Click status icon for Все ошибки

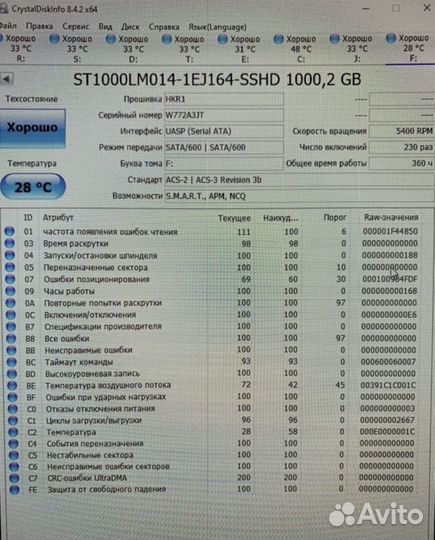click(x=11, y=339)
